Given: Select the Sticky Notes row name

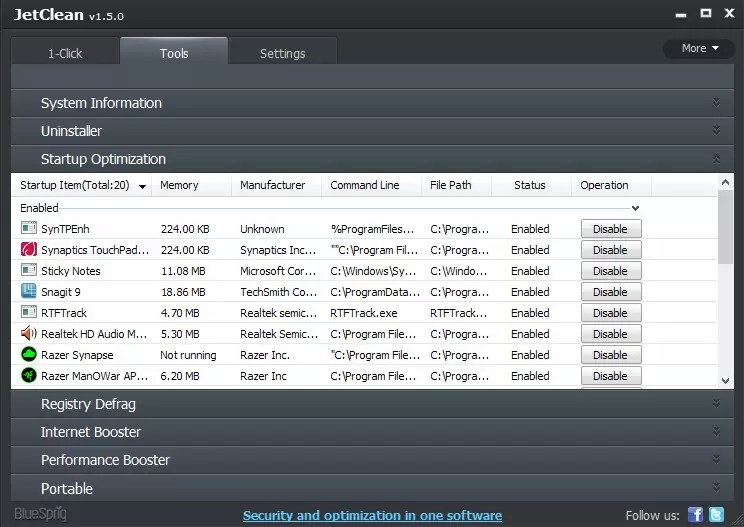Looking at the screenshot, I should (71, 271).
